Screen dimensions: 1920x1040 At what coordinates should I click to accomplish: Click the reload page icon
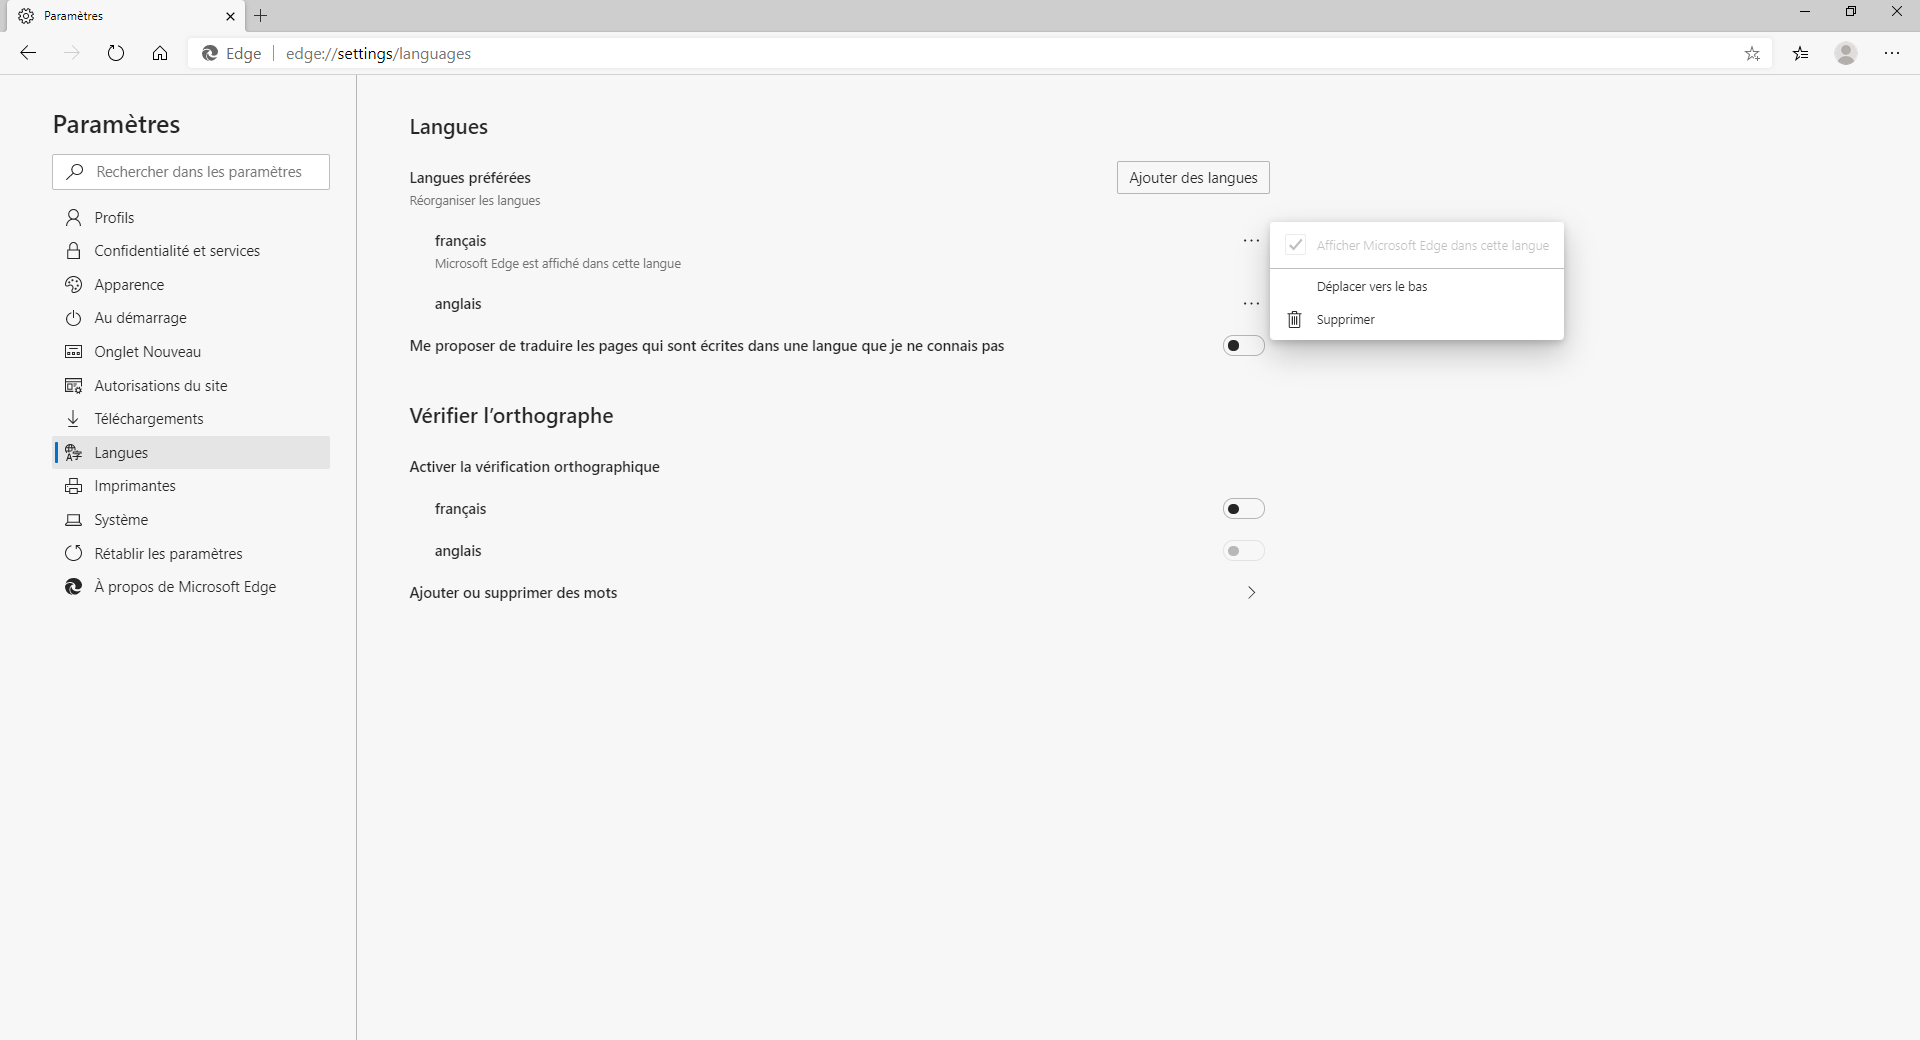(x=116, y=53)
